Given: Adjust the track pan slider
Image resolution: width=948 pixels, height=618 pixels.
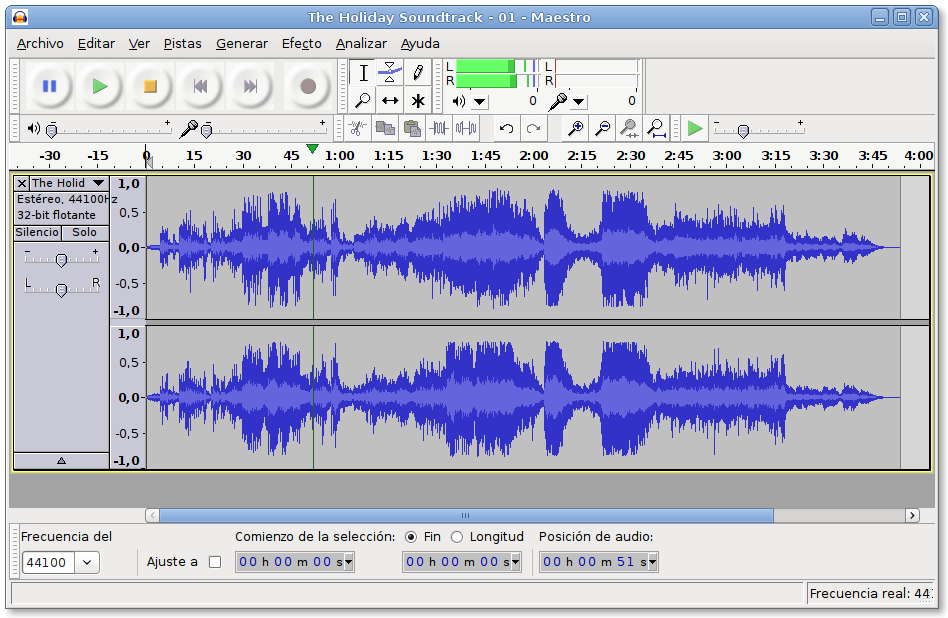Looking at the screenshot, I should [x=62, y=290].
